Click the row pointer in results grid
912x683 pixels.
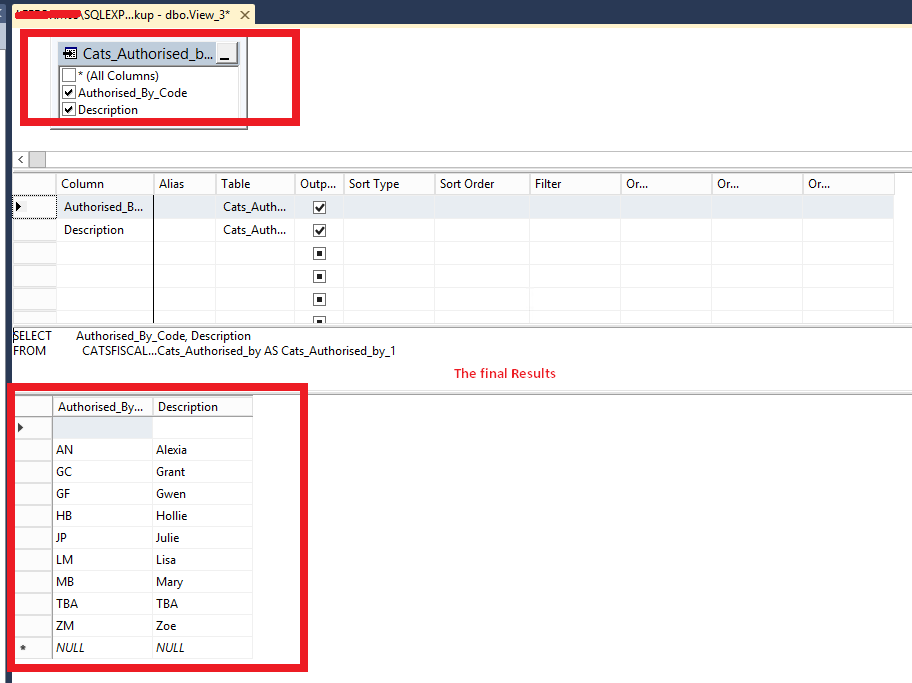[x=22, y=428]
